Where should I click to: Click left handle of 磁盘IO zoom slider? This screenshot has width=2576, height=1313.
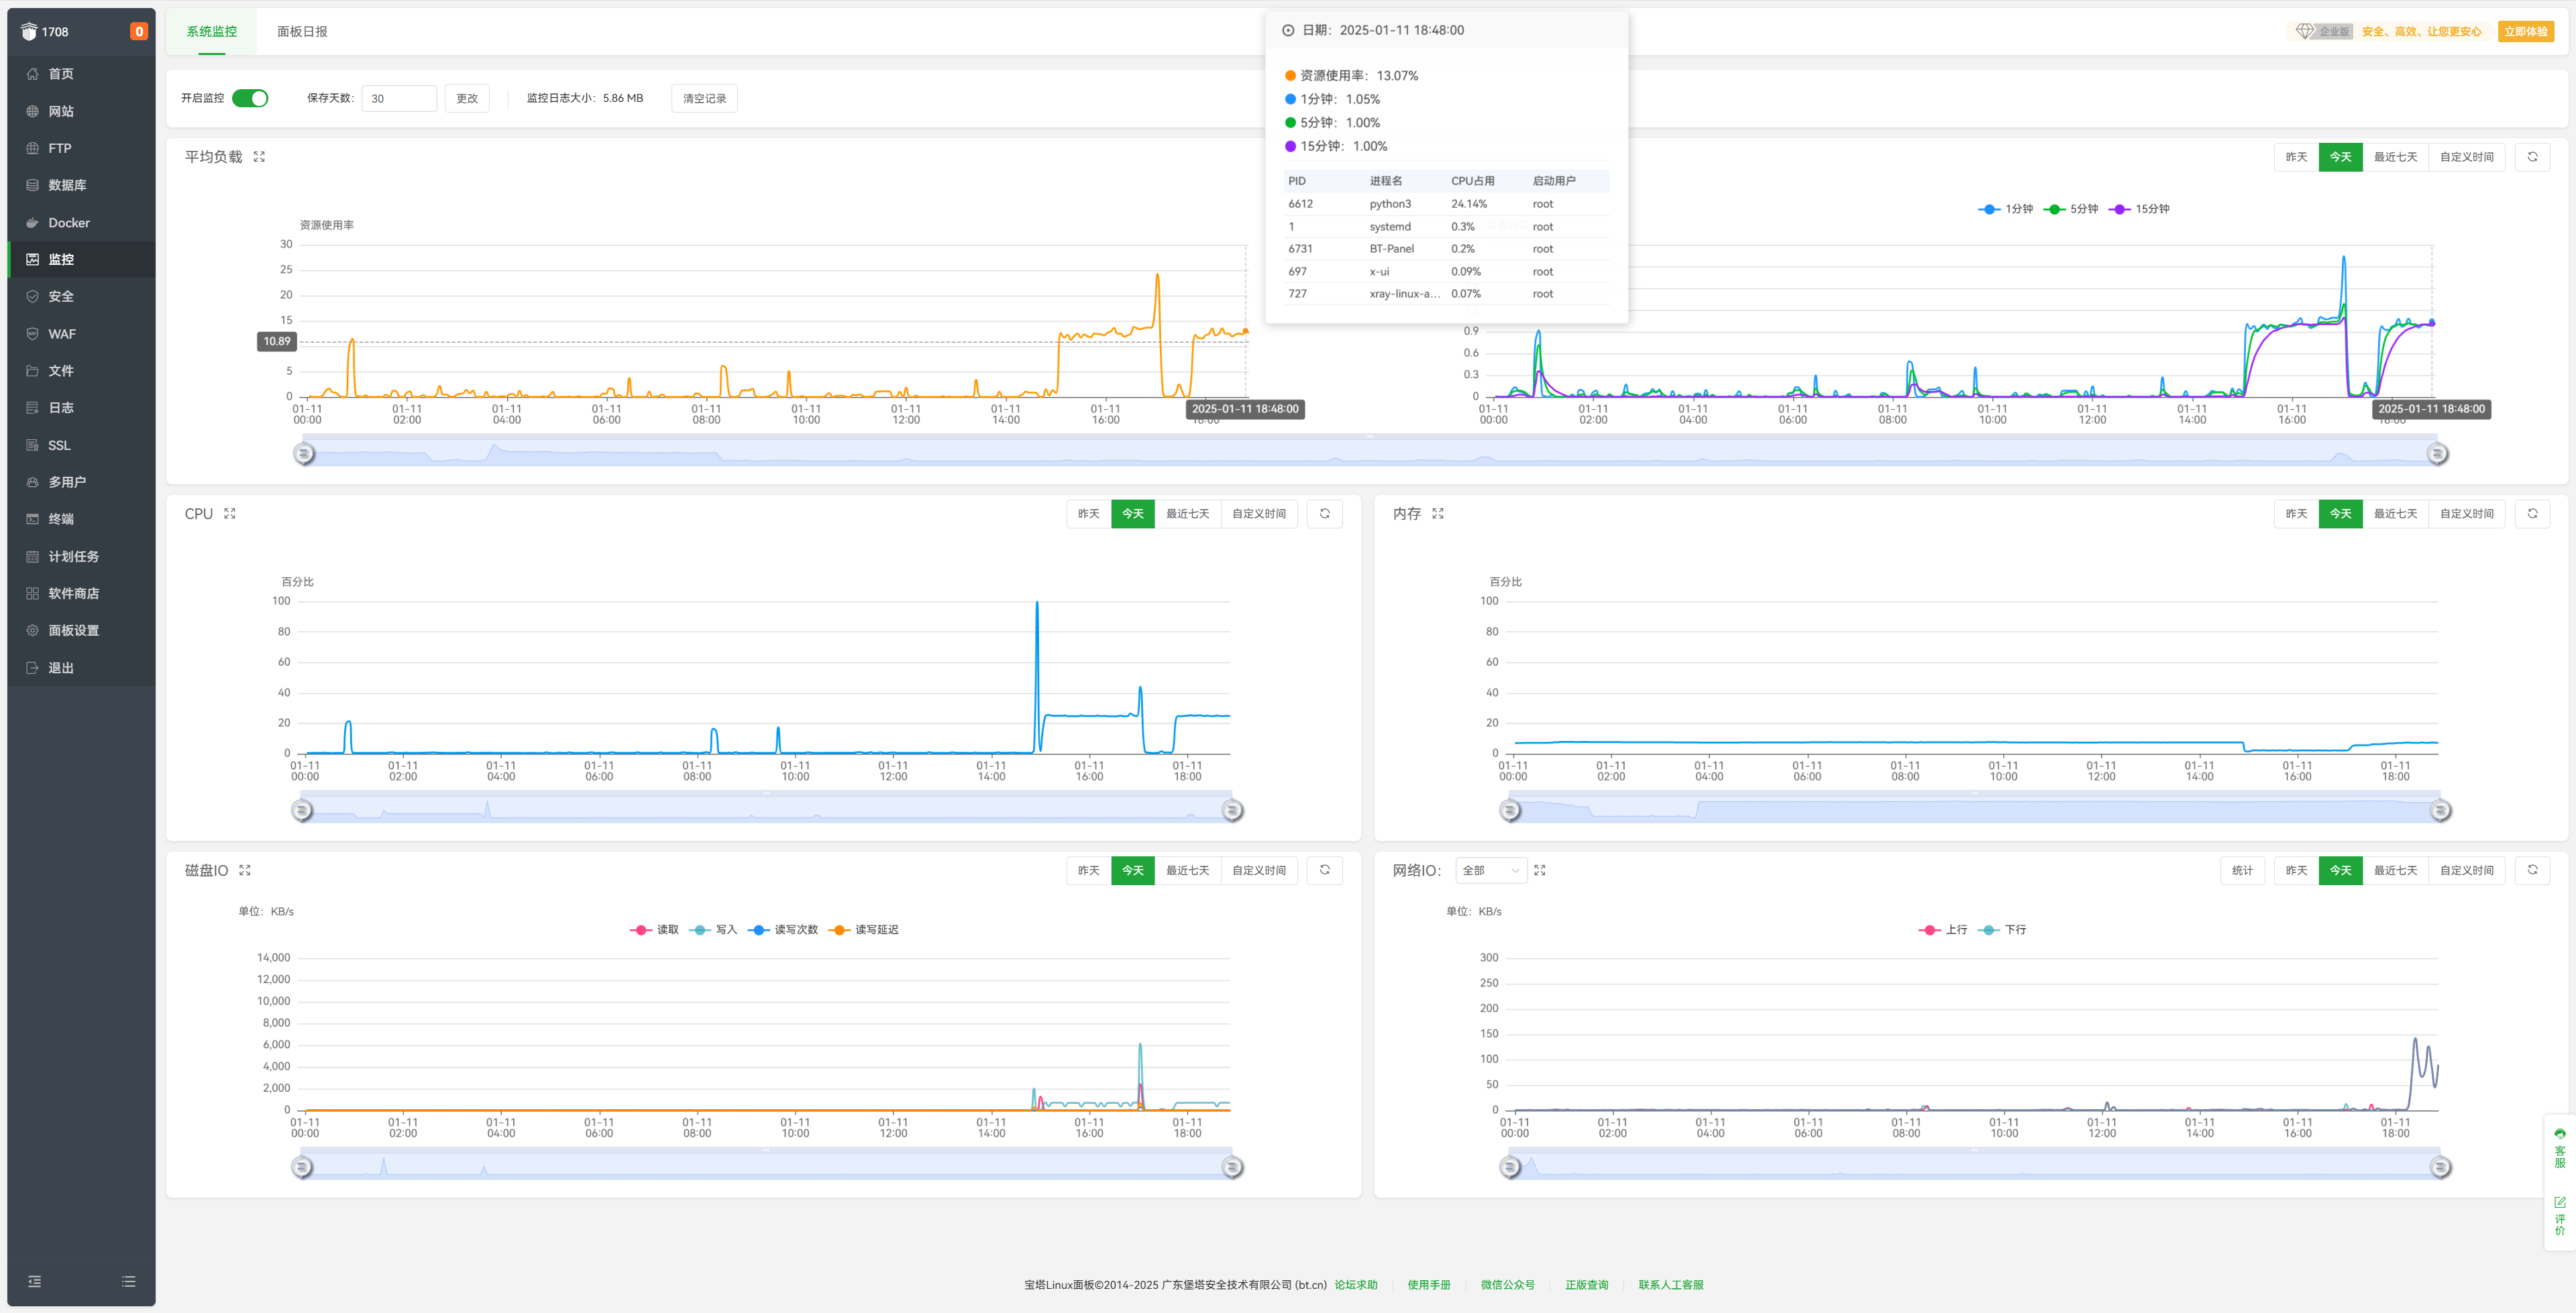[x=302, y=1167]
